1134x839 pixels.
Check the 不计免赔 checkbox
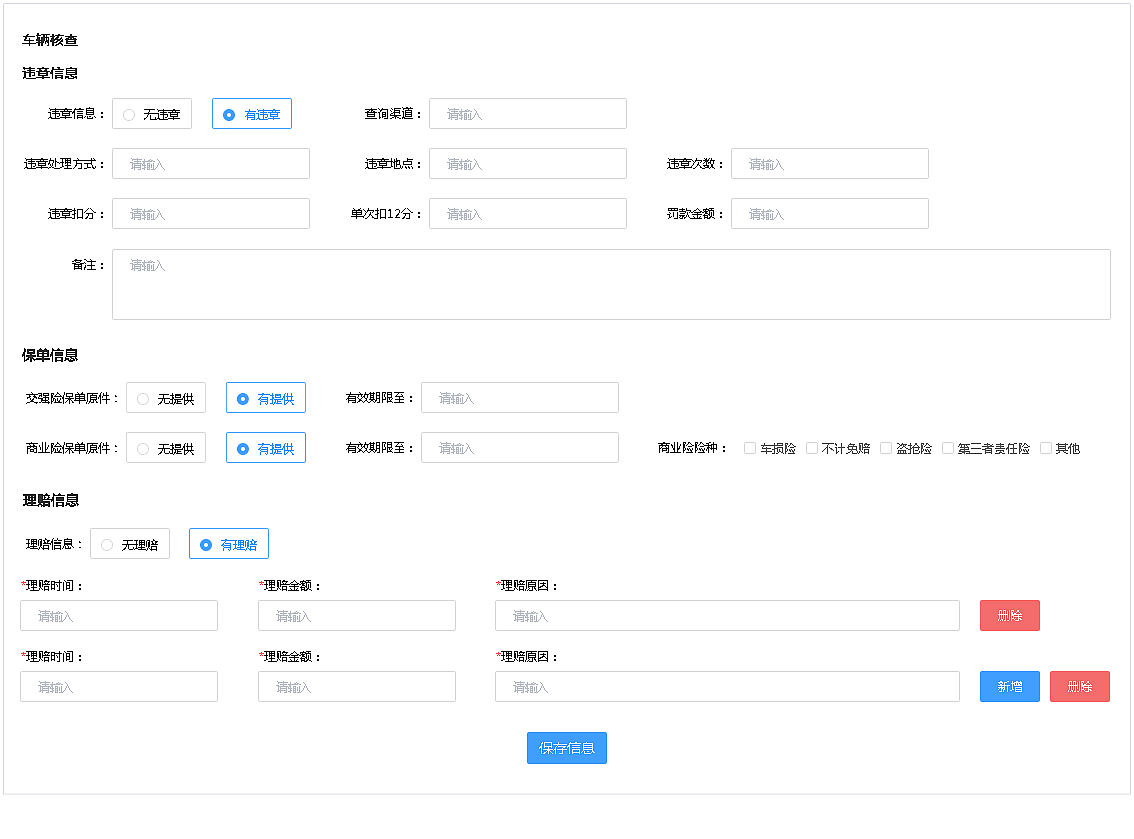(811, 448)
